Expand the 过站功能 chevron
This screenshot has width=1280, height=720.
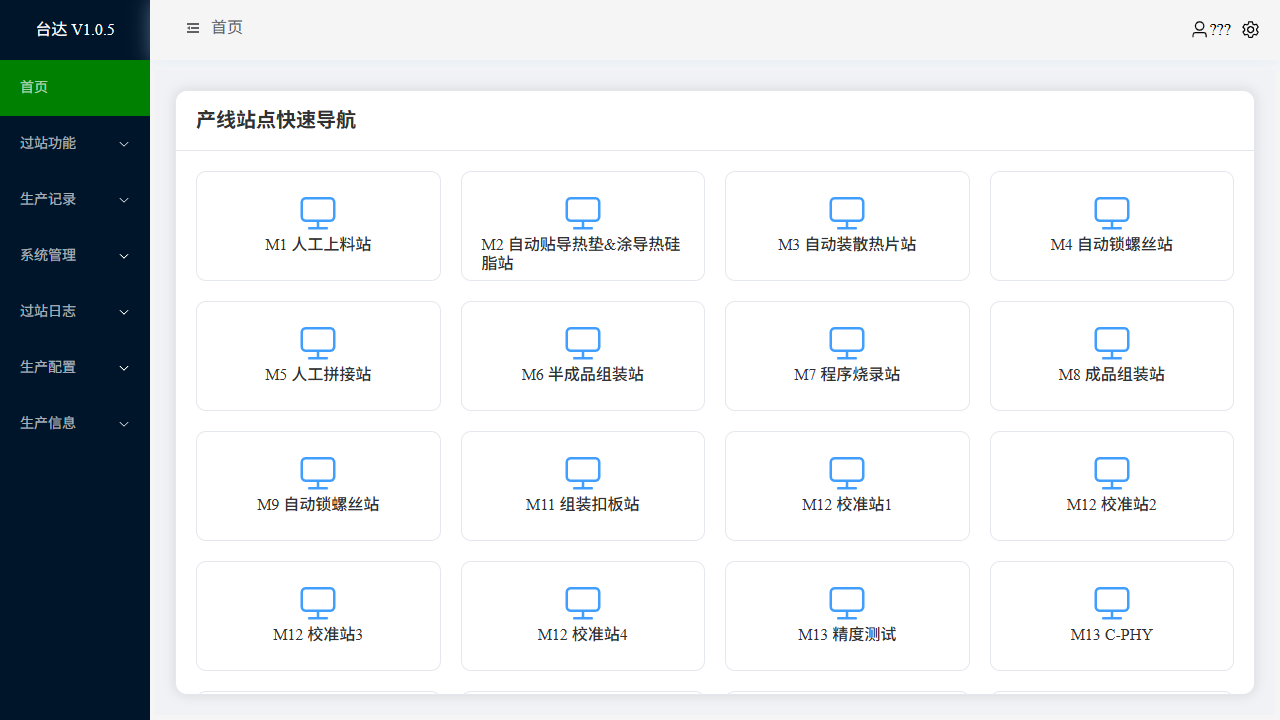click(x=124, y=144)
